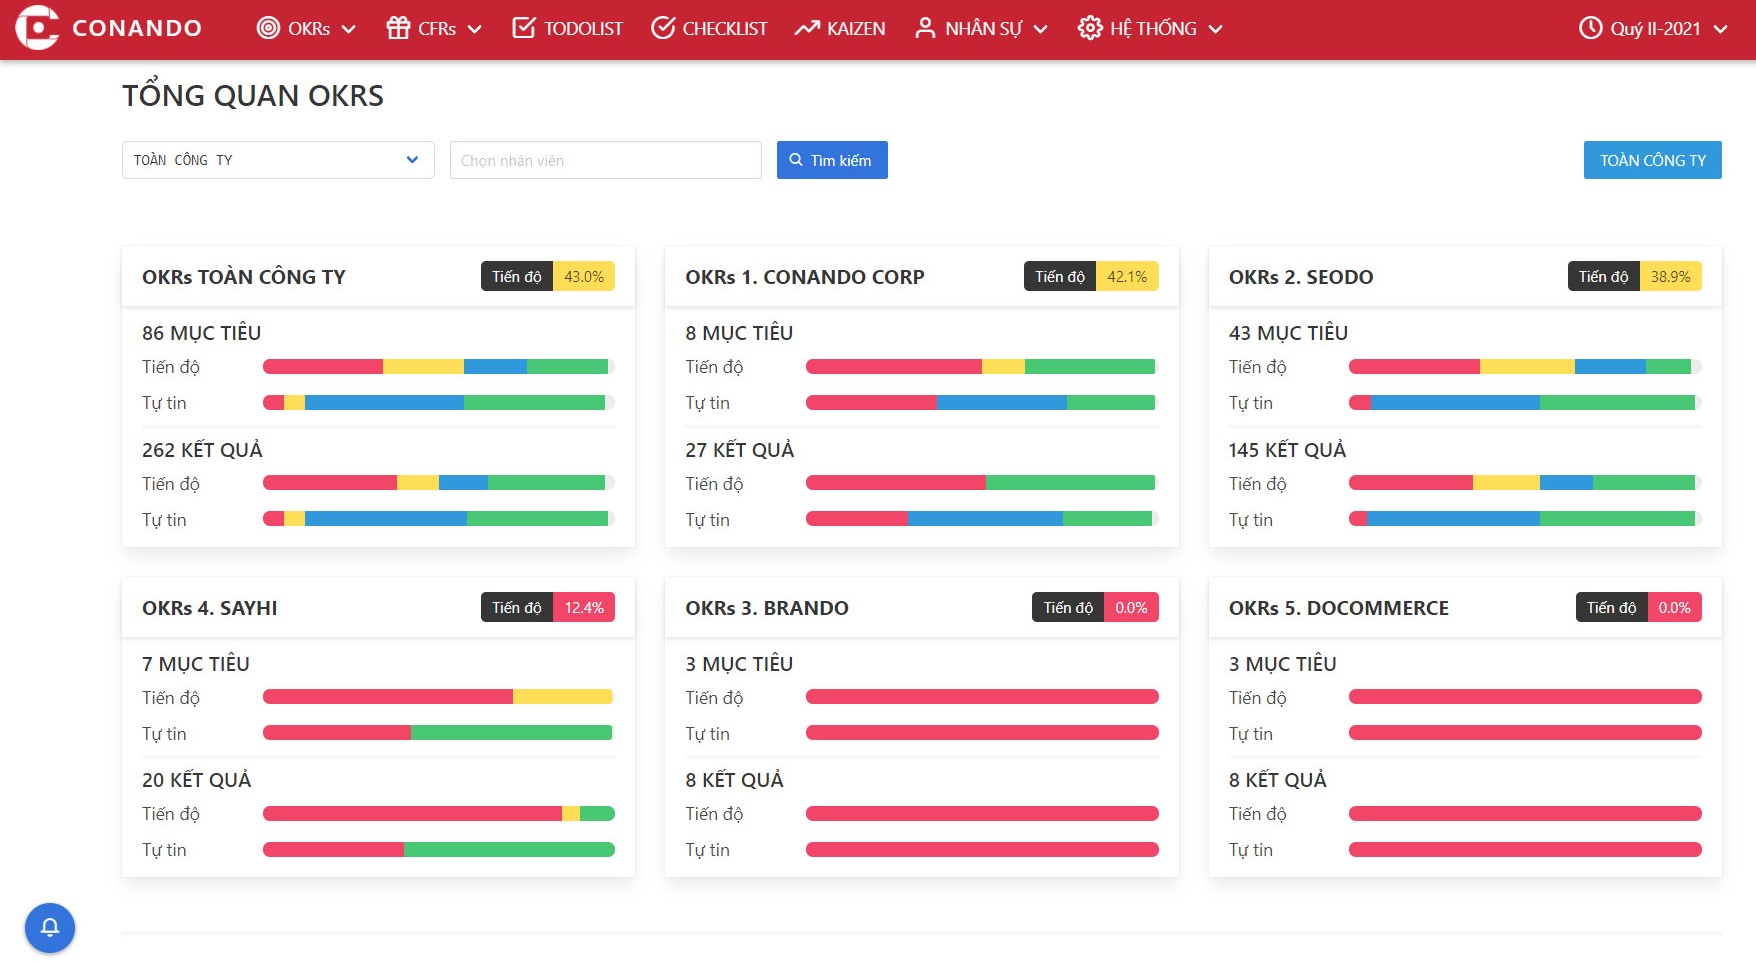
Task: Click Tiến độ bar under 43 MỤC TIÊU
Action: (1525, 367)
